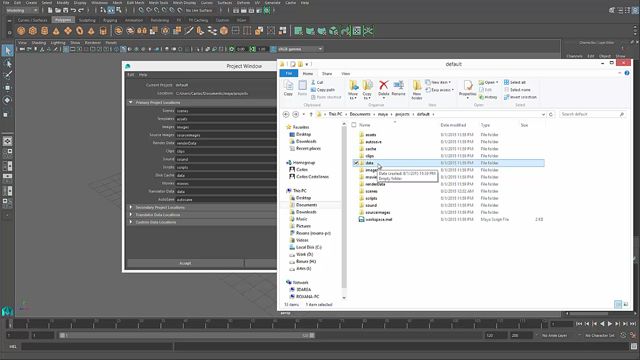Open the Explorer File tab
This screenshot has height=360, width=640.
pos(289,73)
